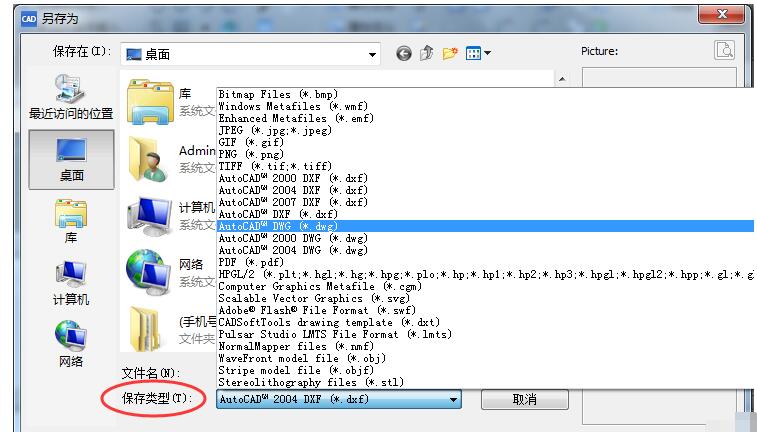
Task: Select 桌面 in the left sidebar
Action: [71, 160]
